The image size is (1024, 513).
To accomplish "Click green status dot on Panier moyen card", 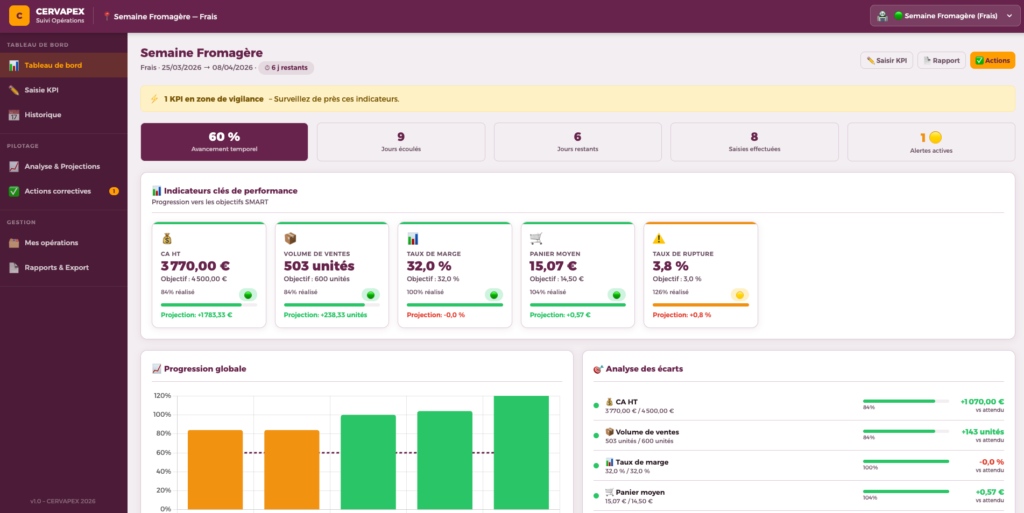I will pos(616,295).
